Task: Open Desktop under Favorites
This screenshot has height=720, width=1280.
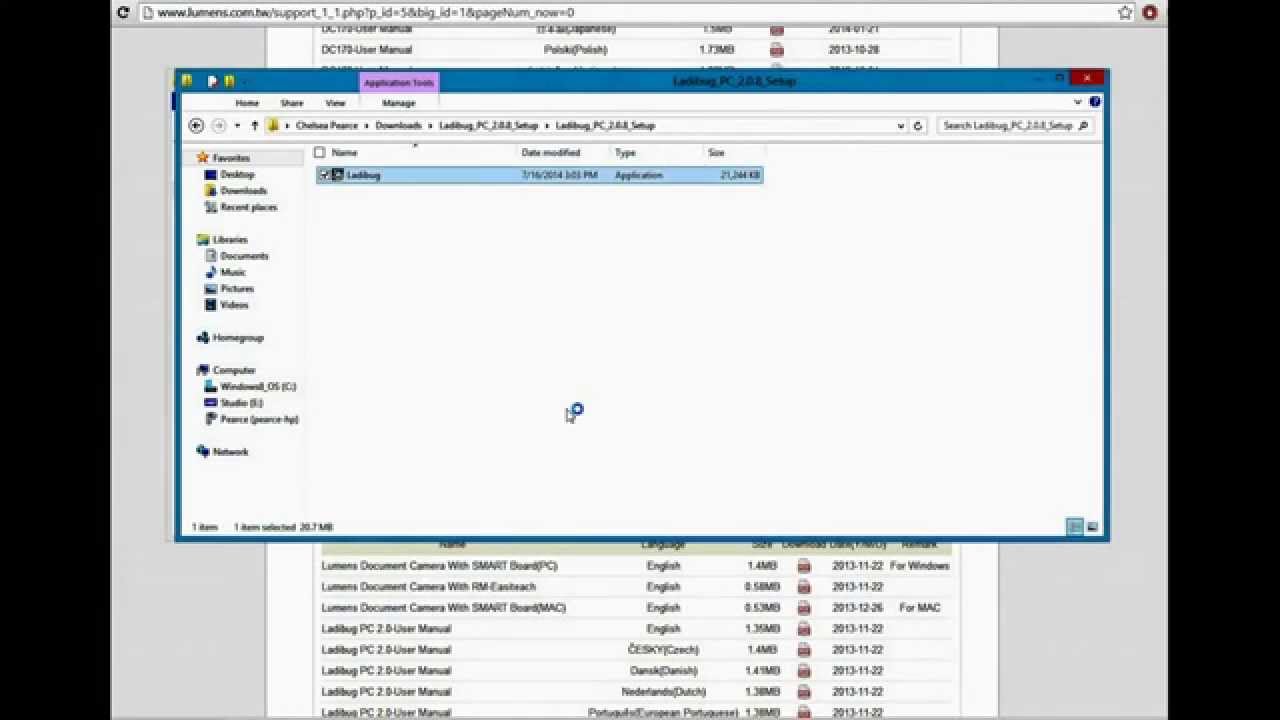Action: point(237,174)
